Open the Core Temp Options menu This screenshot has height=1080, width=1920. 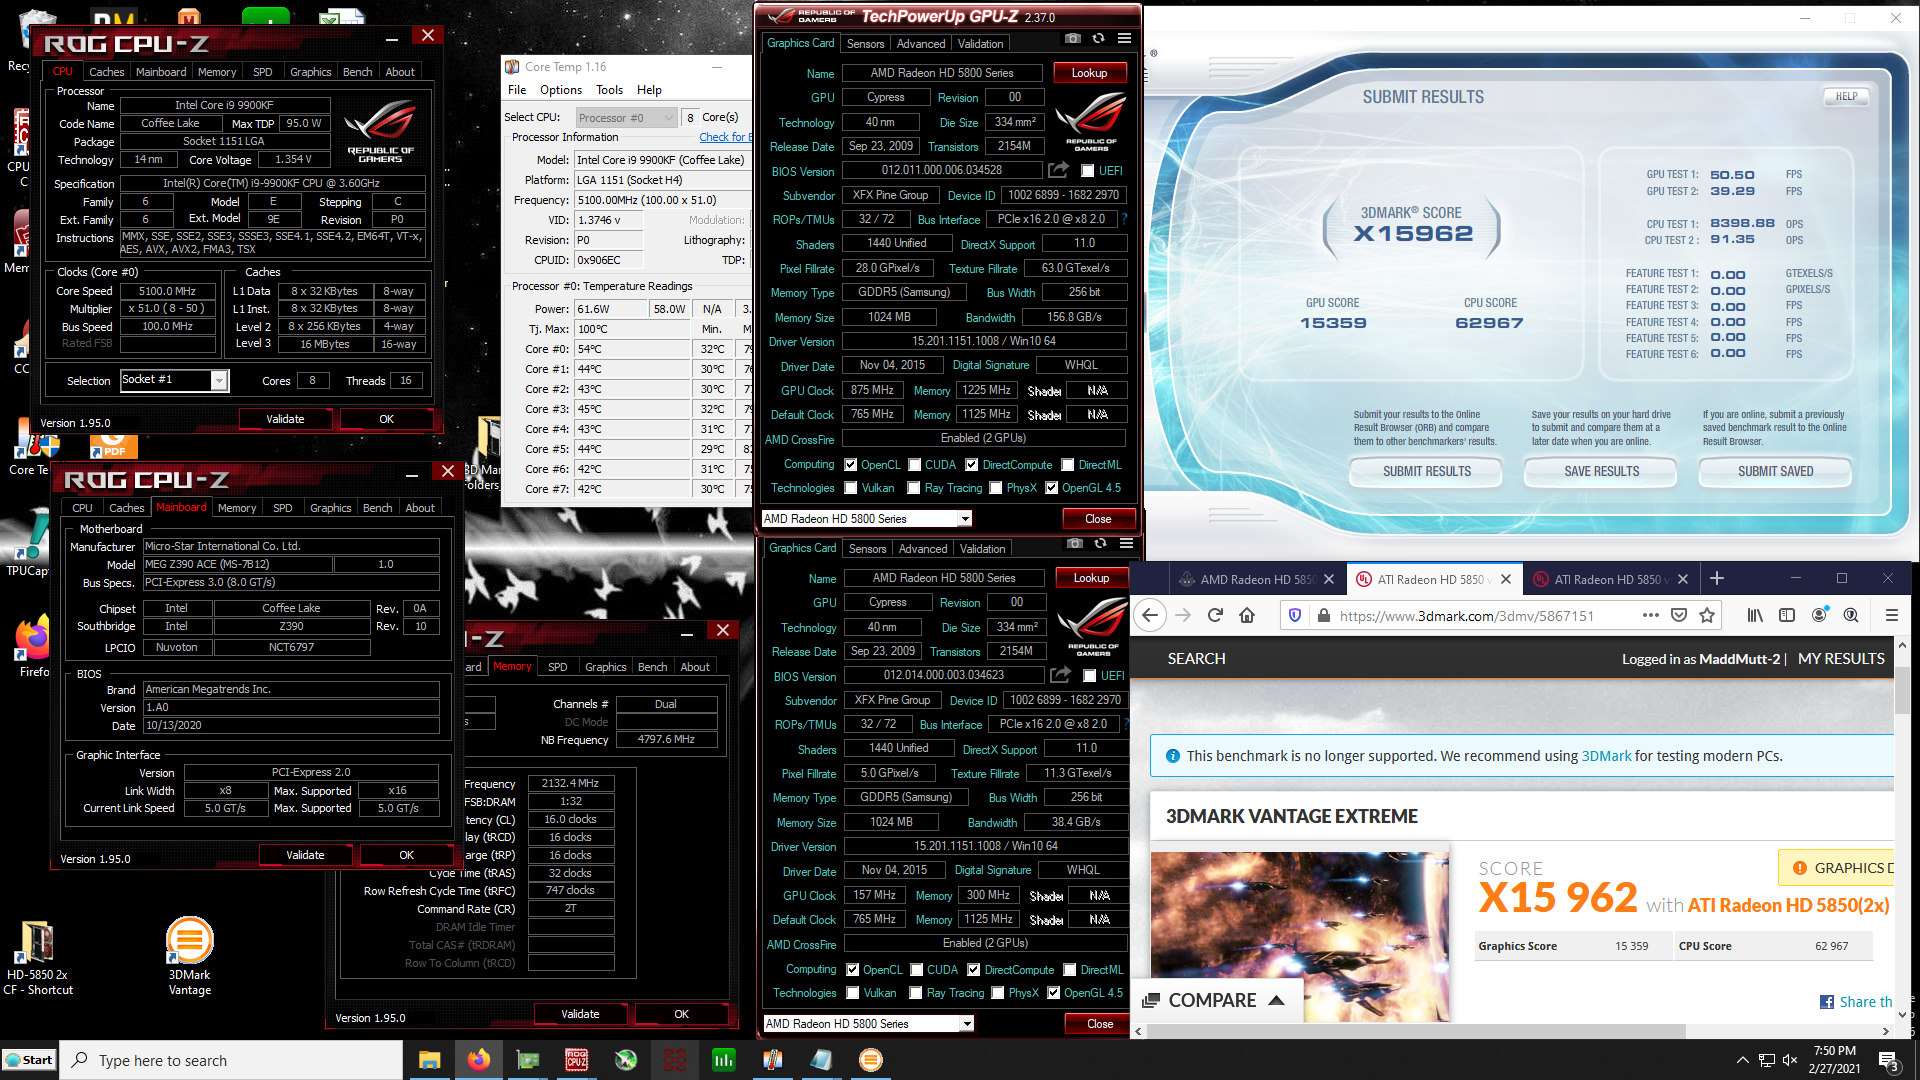pyautogui.click(x=560, y=90)
